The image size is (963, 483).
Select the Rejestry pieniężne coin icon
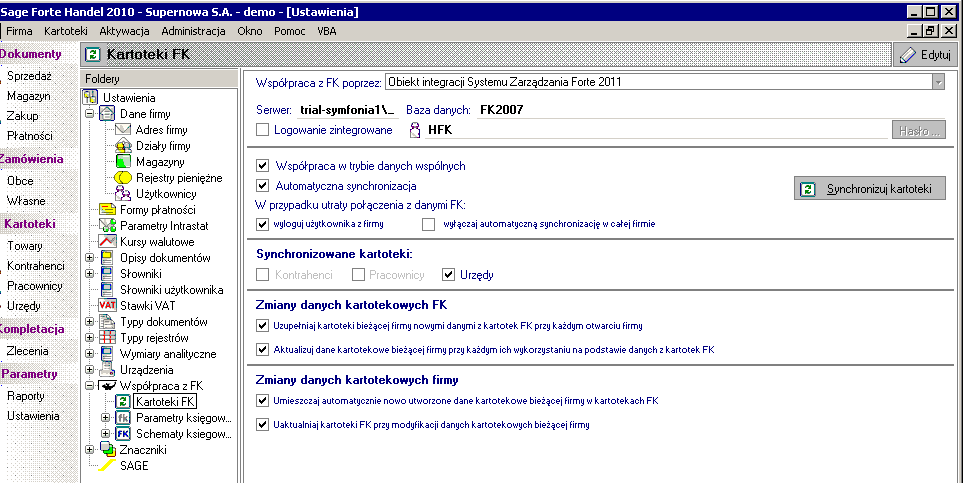[x=123, y=178]
